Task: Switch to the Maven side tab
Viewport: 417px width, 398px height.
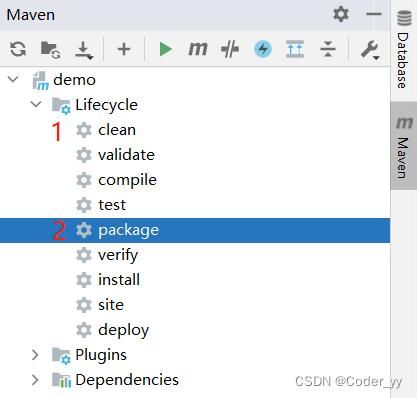Action: [404, 146]
